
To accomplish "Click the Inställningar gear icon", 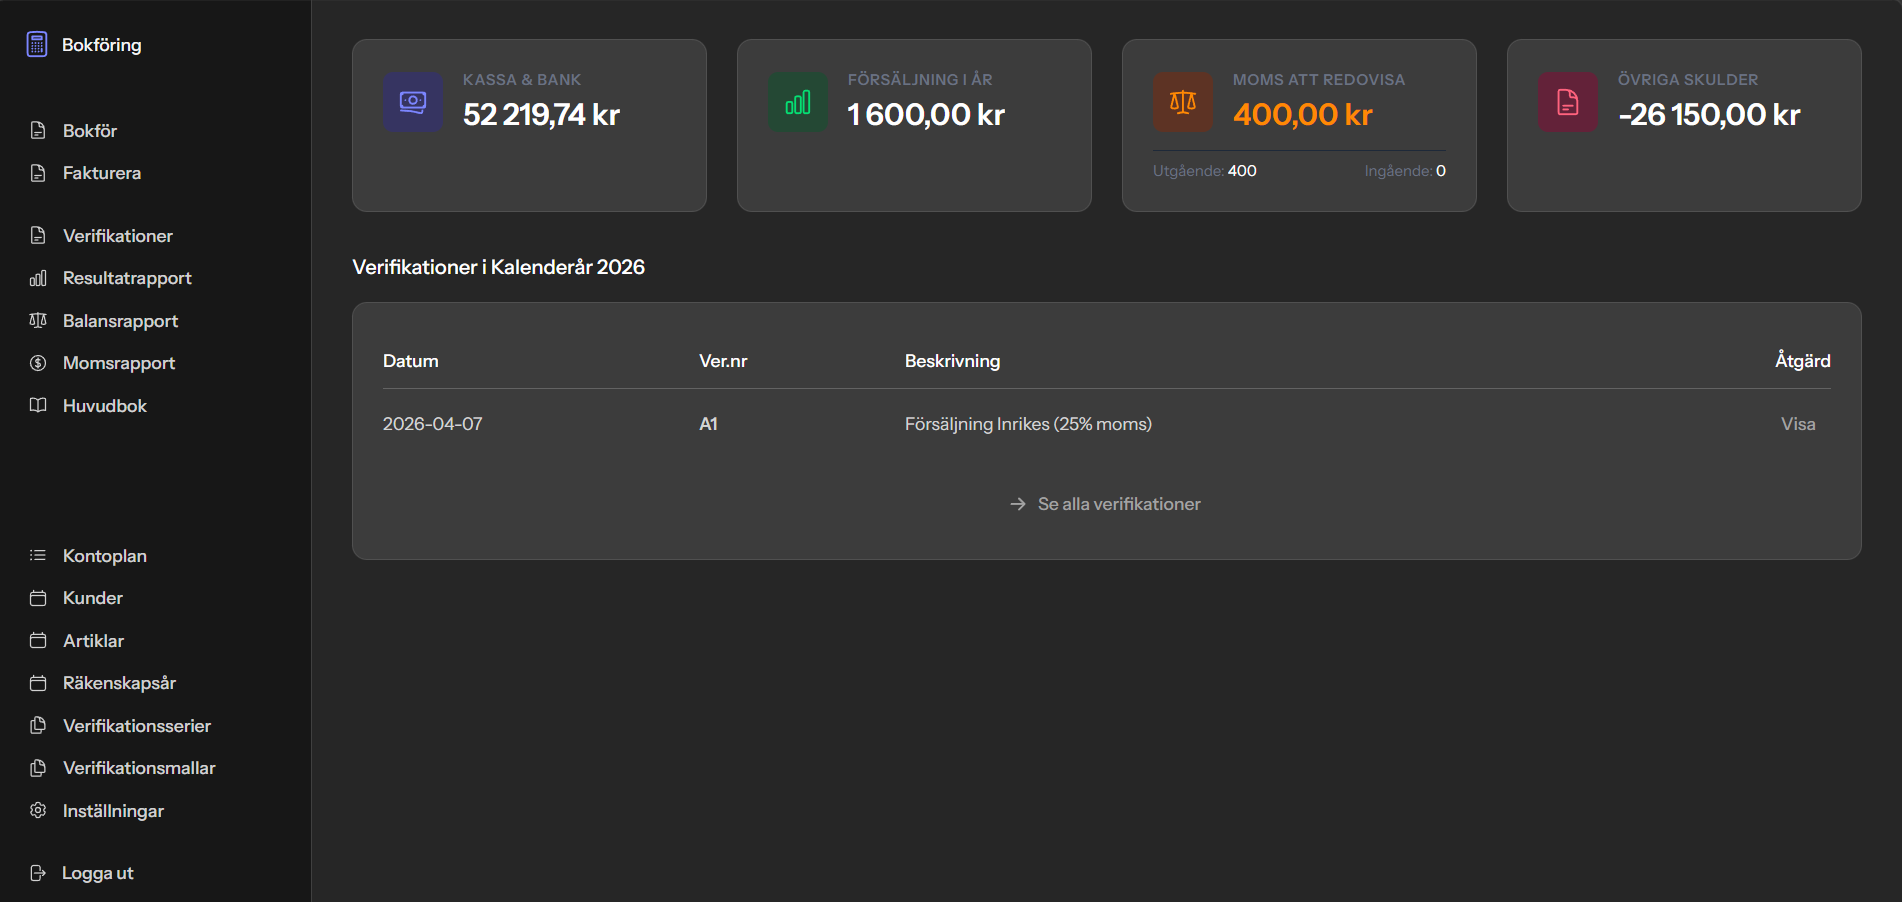I will coord(38,811).
